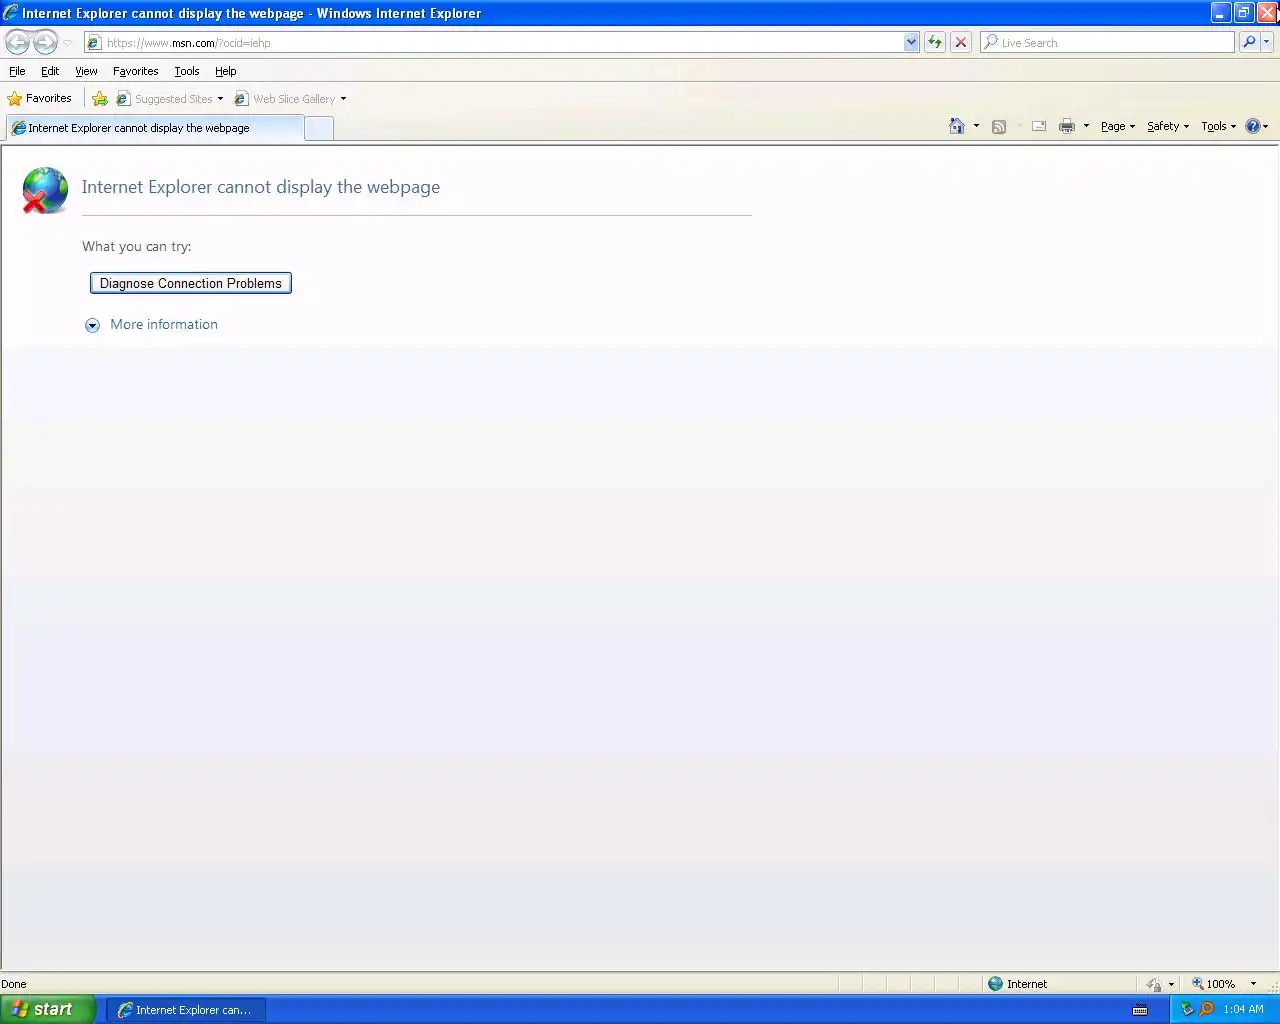
Task: Restore down the Internet Explorer window
Action: [1244, 13]
